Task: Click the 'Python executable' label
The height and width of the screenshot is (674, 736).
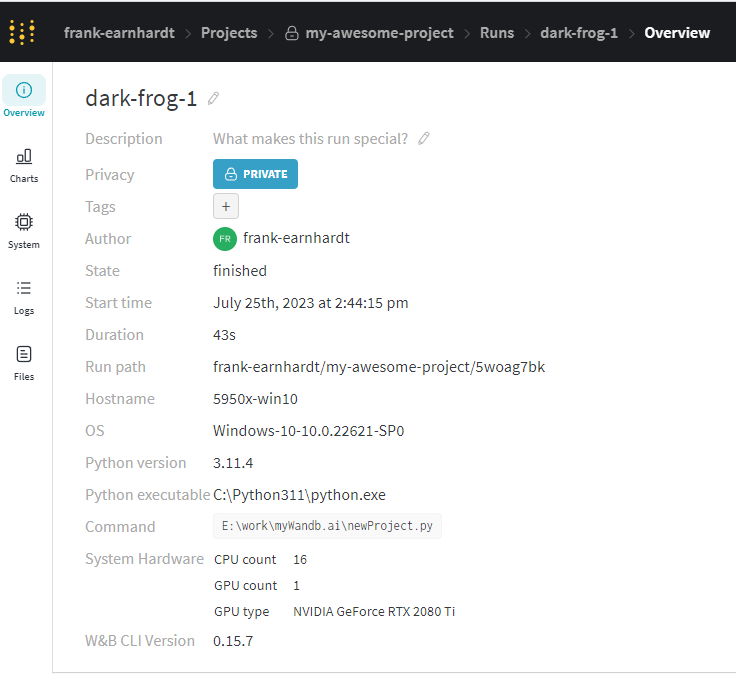Action: coord(147,495)
